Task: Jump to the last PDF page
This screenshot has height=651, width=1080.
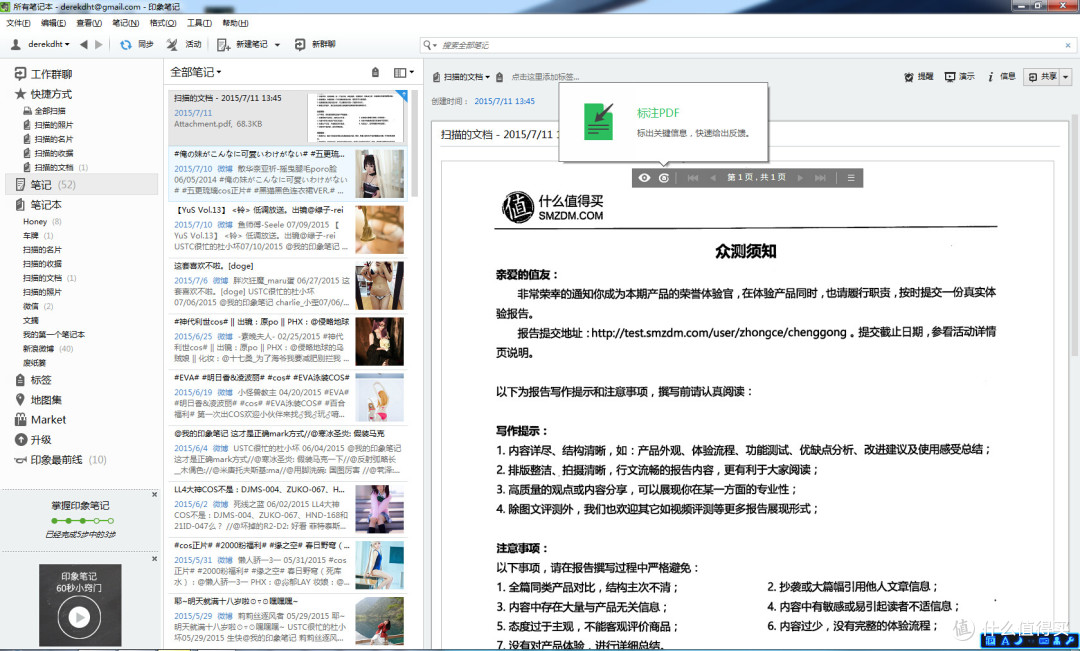Action: pos(820,178)
